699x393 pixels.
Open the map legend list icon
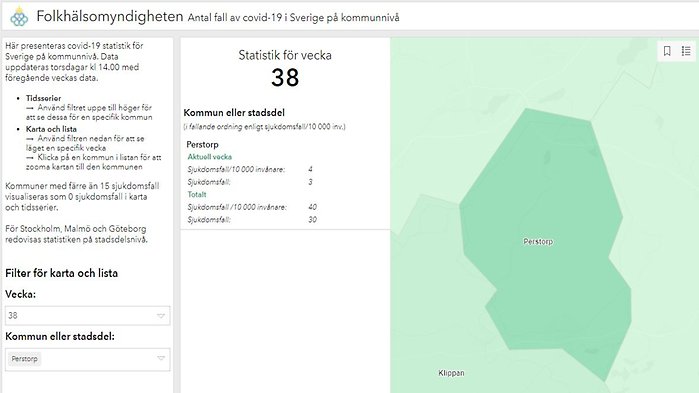(x=686, y=51)
